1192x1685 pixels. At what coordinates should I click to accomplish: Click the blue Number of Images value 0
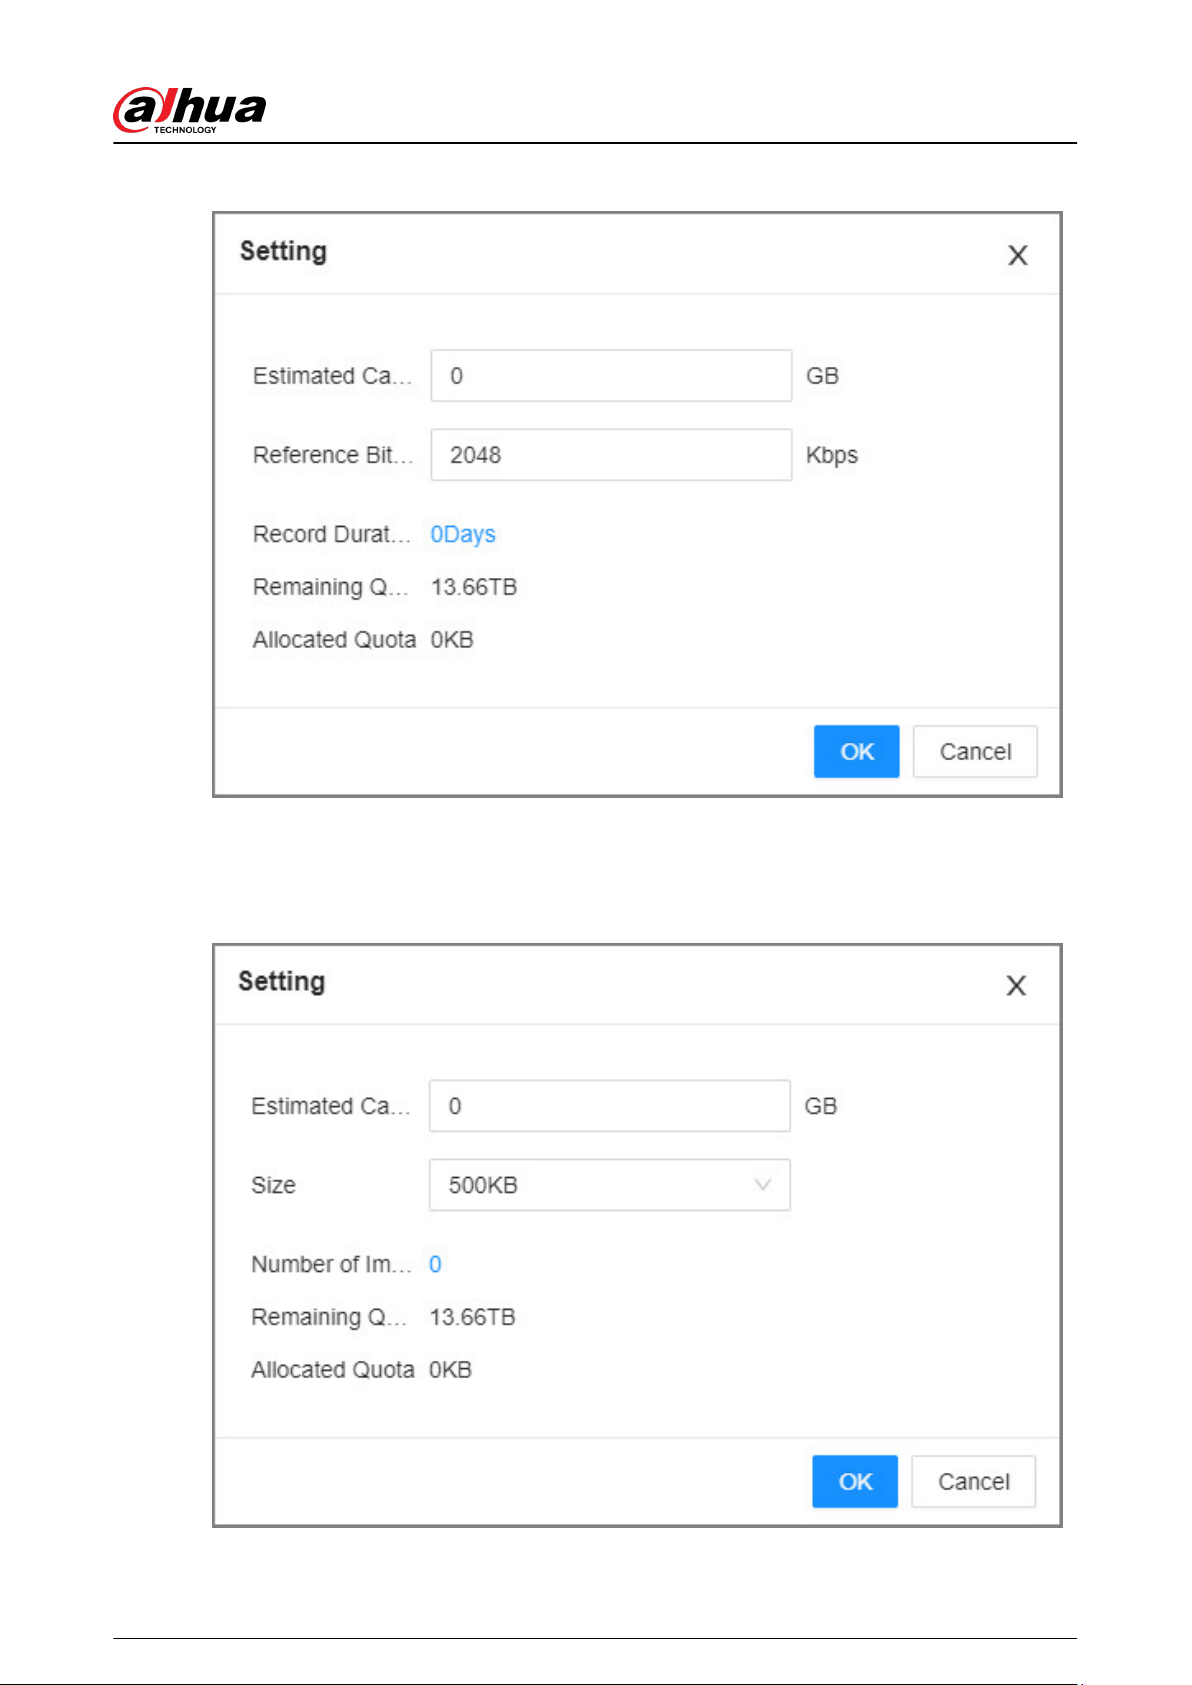pos(435,1264)
